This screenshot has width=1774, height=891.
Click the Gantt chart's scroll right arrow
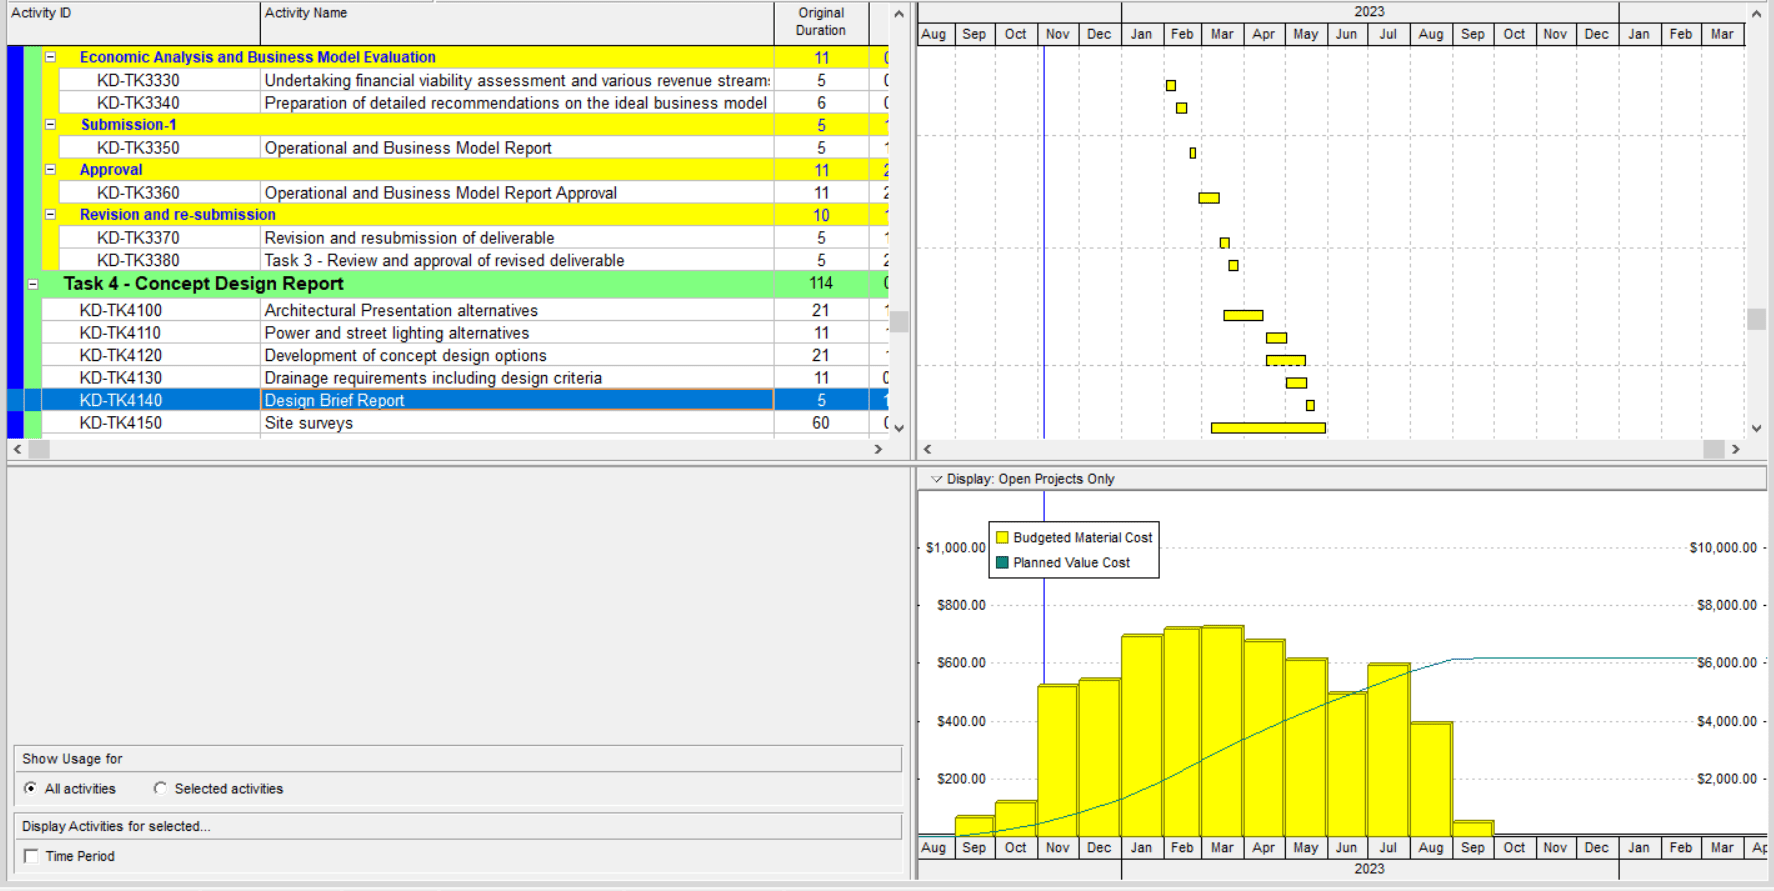pyautogui.click(x=1735, y=450)
